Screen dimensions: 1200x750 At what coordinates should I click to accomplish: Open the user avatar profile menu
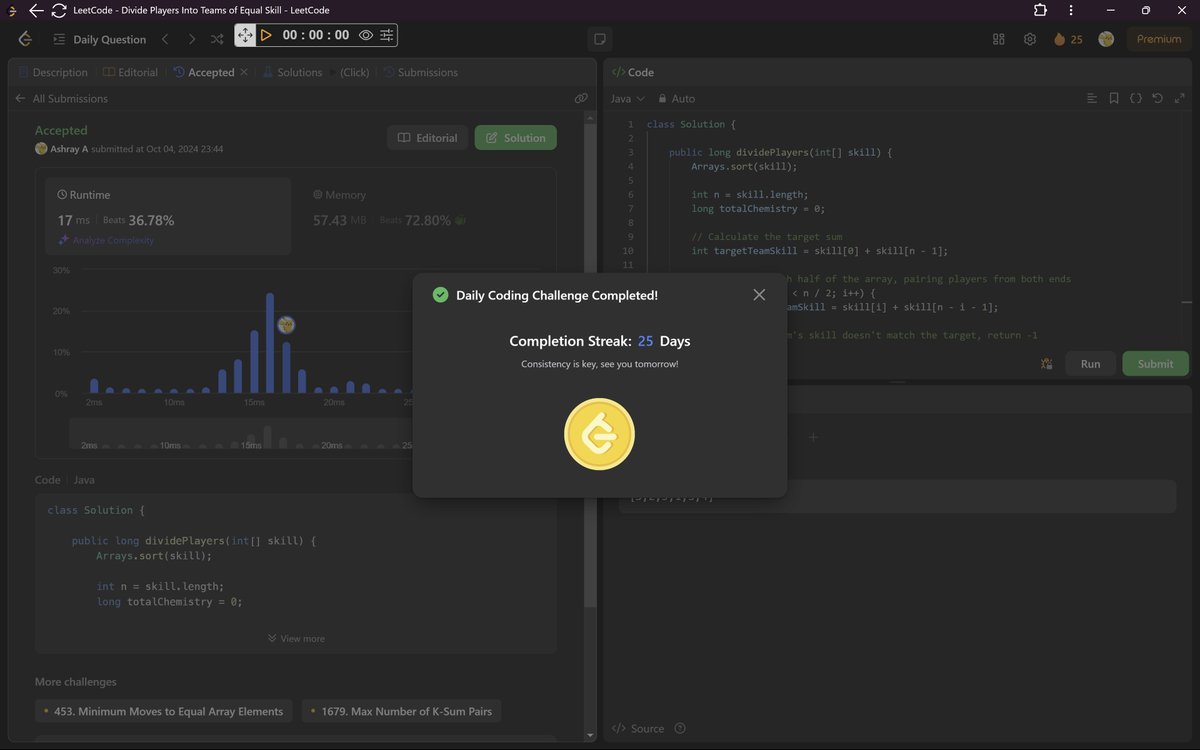pyautogui.click(x=1106, y=39)
